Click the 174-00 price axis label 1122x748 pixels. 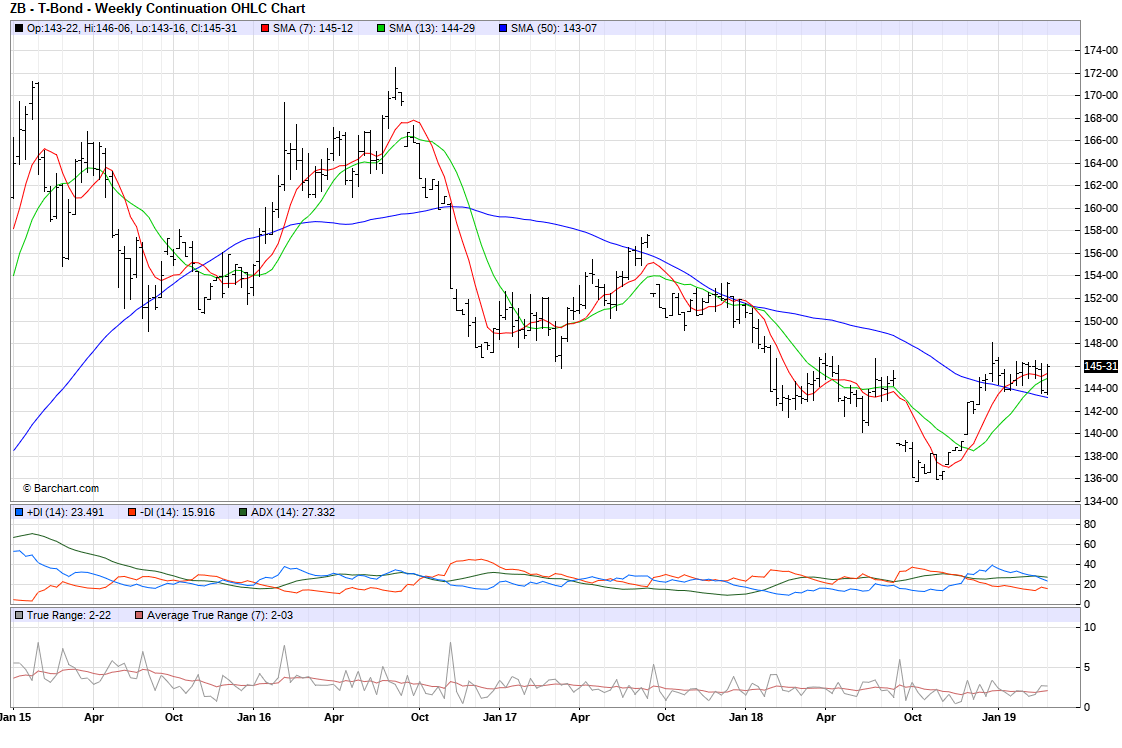pyautogui.click(x=1101, y=50)
